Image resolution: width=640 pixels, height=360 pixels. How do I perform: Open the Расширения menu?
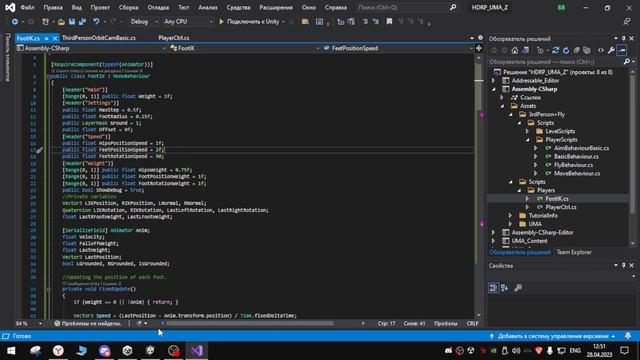276,7
